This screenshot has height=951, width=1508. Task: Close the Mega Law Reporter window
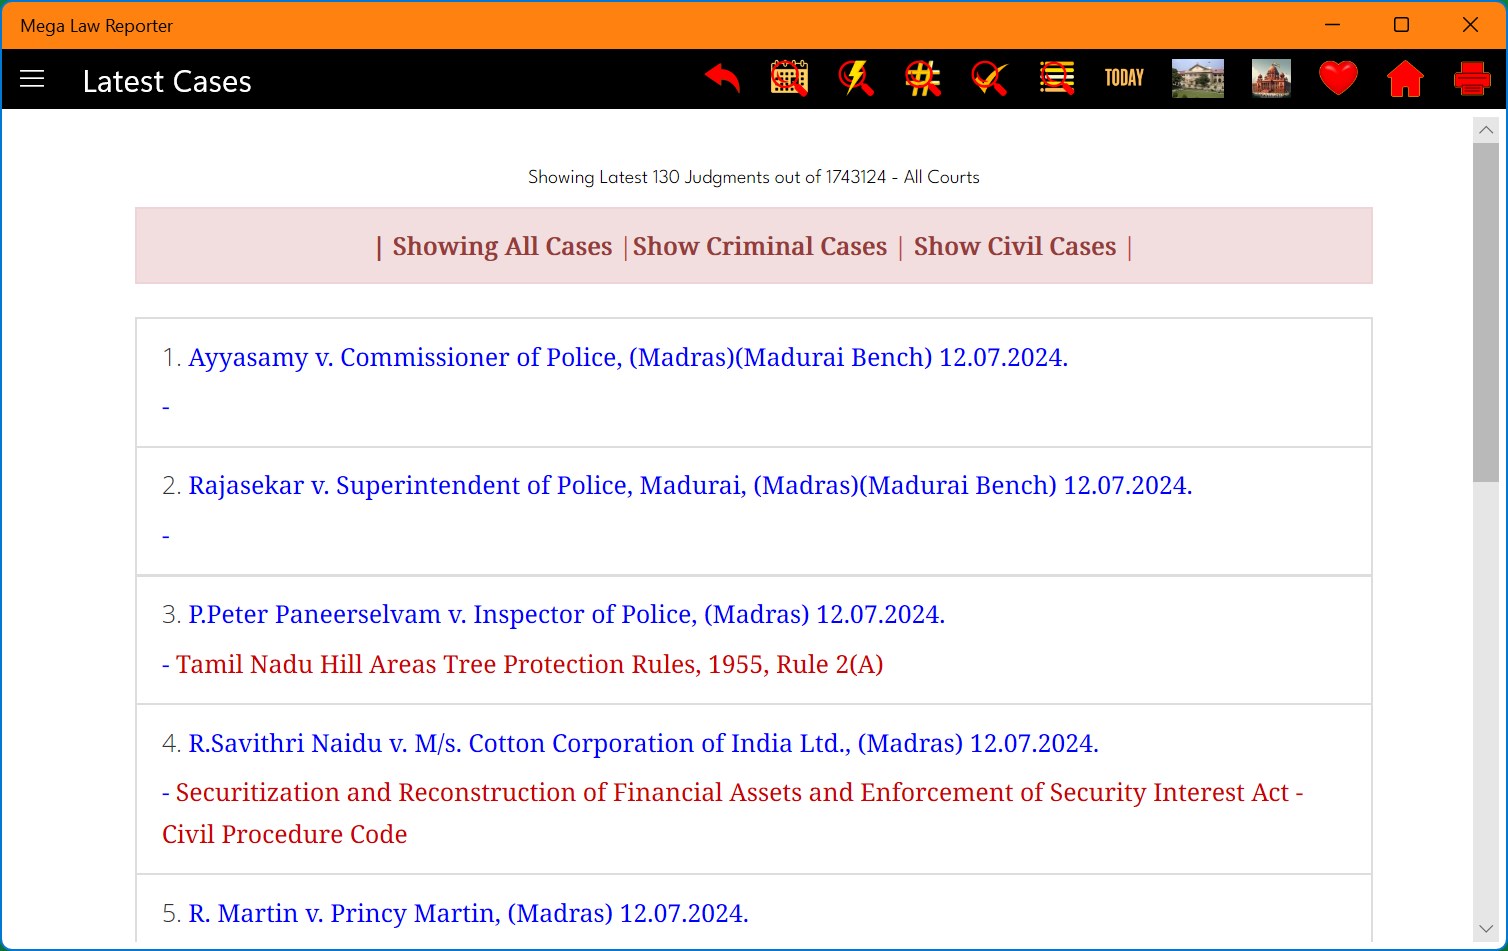click(x=1470, y=25)
